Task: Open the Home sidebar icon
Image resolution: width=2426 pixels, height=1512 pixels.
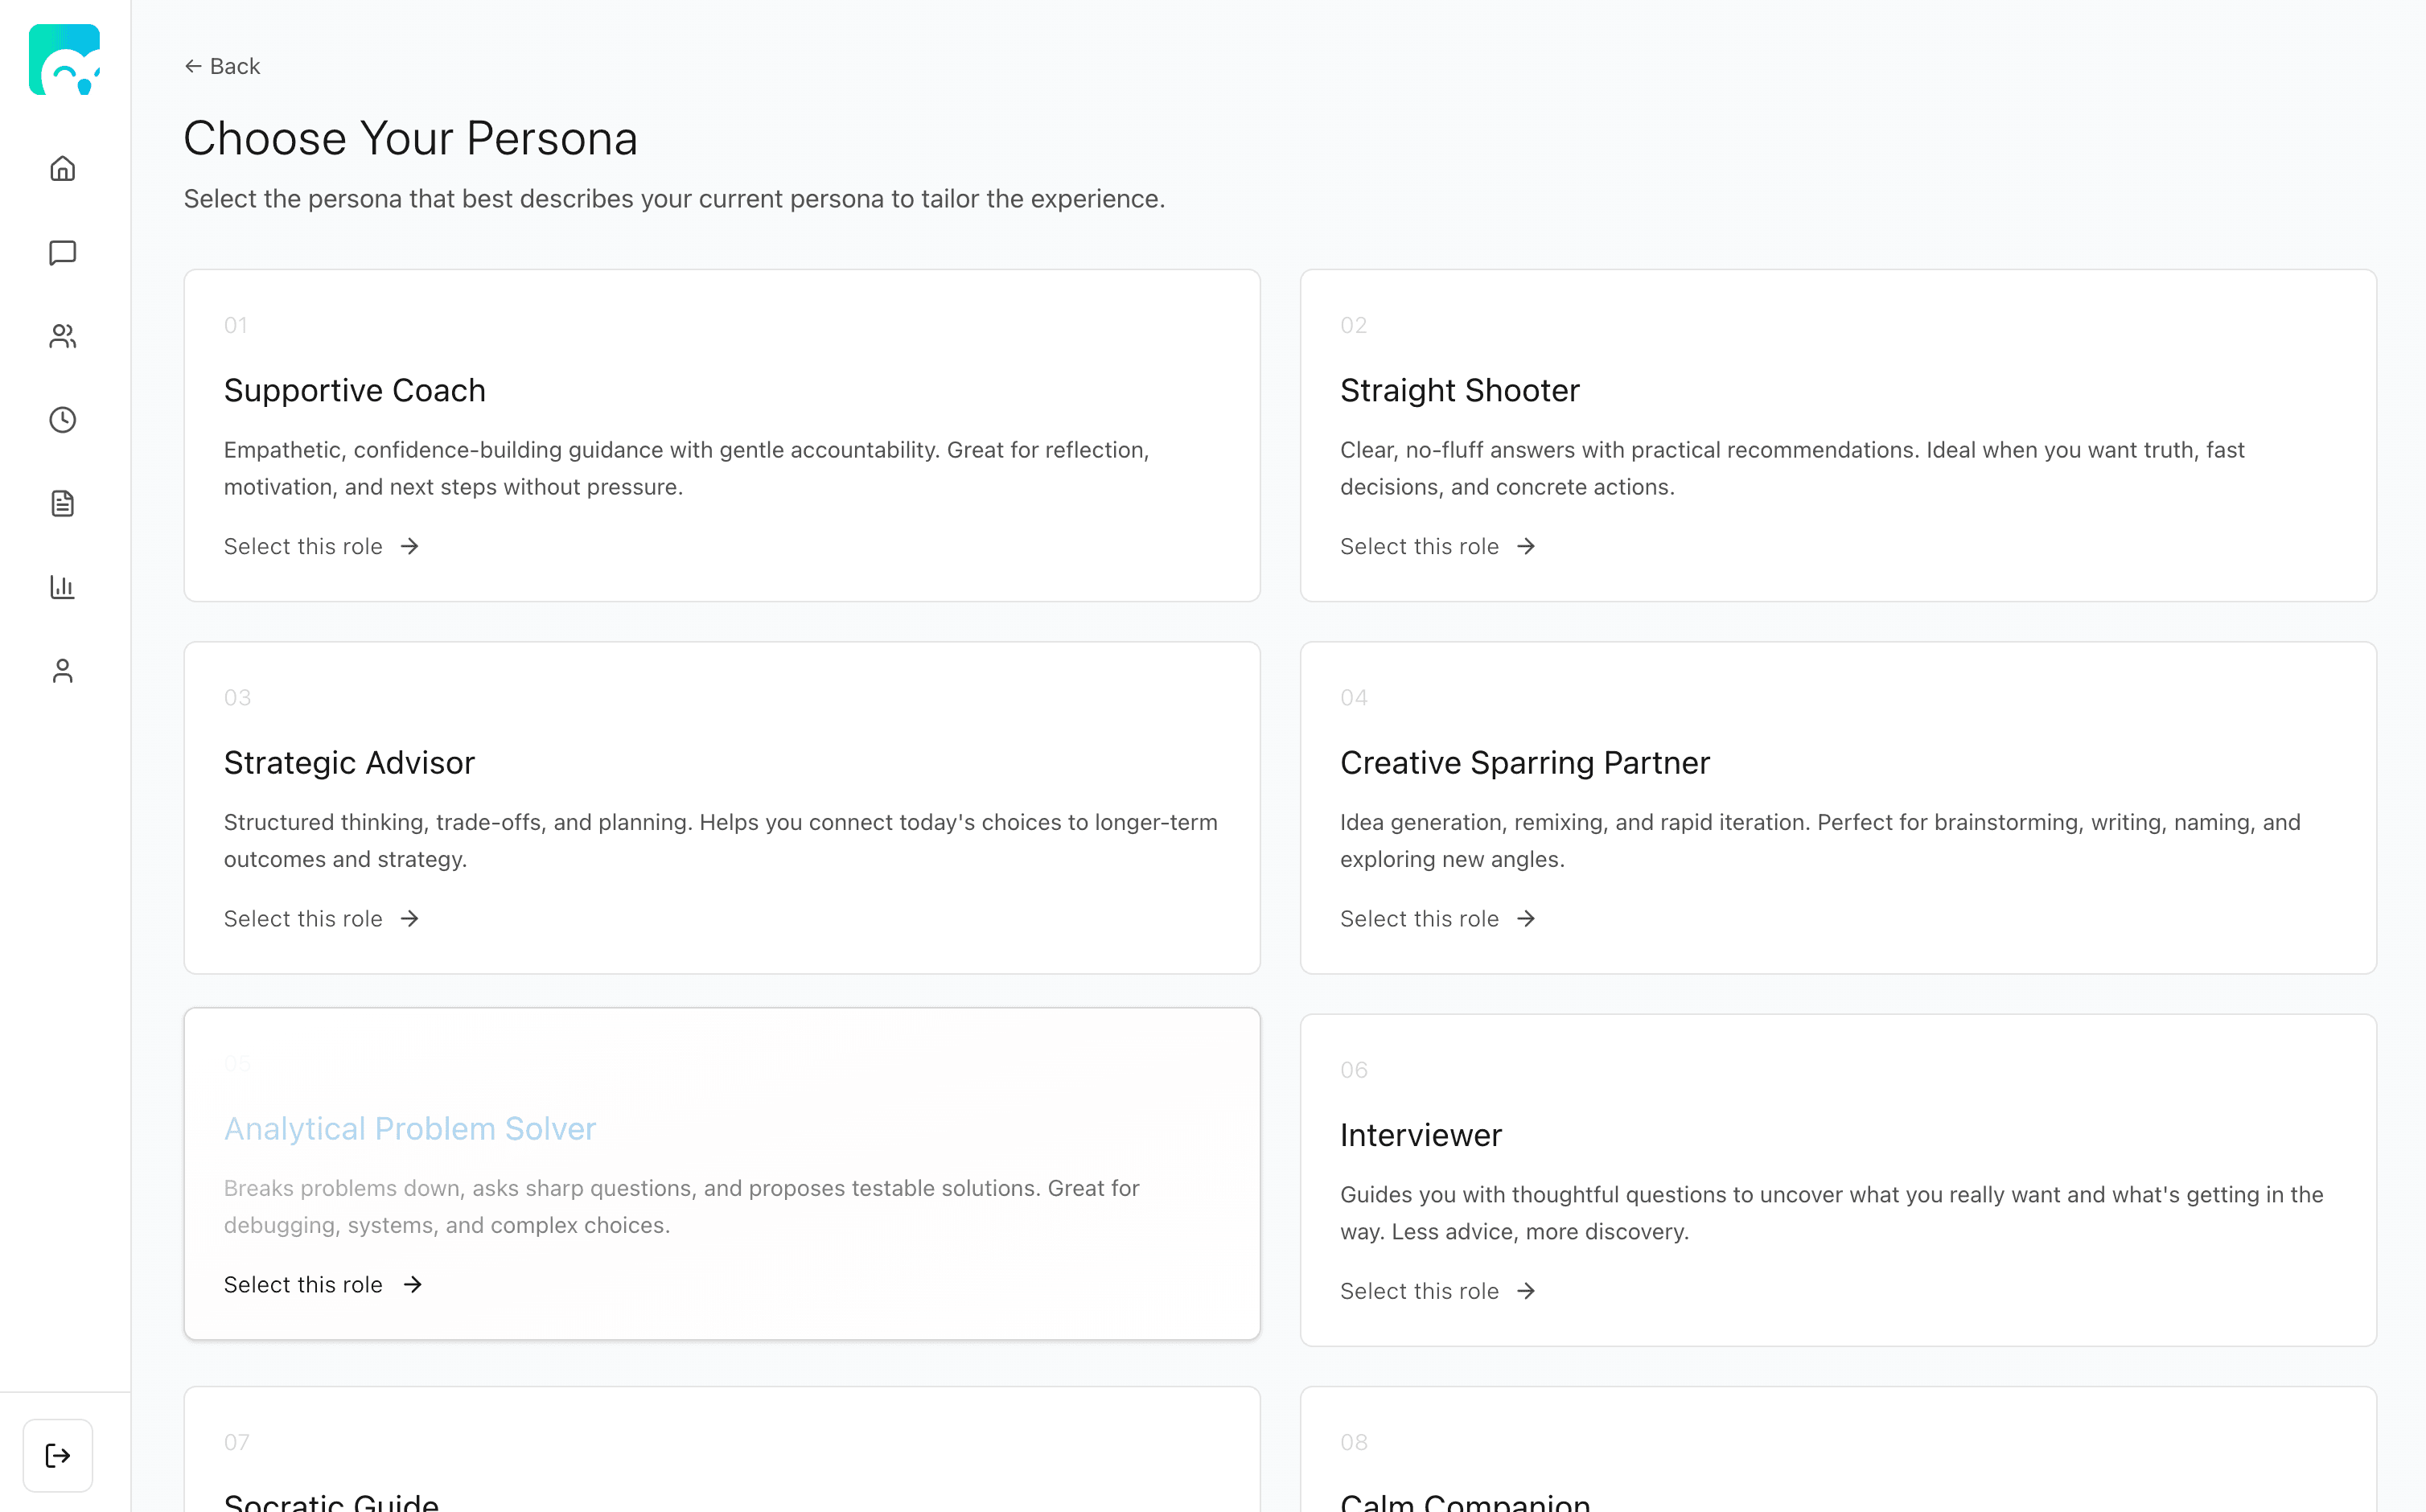Action: [x=63, y=168]
